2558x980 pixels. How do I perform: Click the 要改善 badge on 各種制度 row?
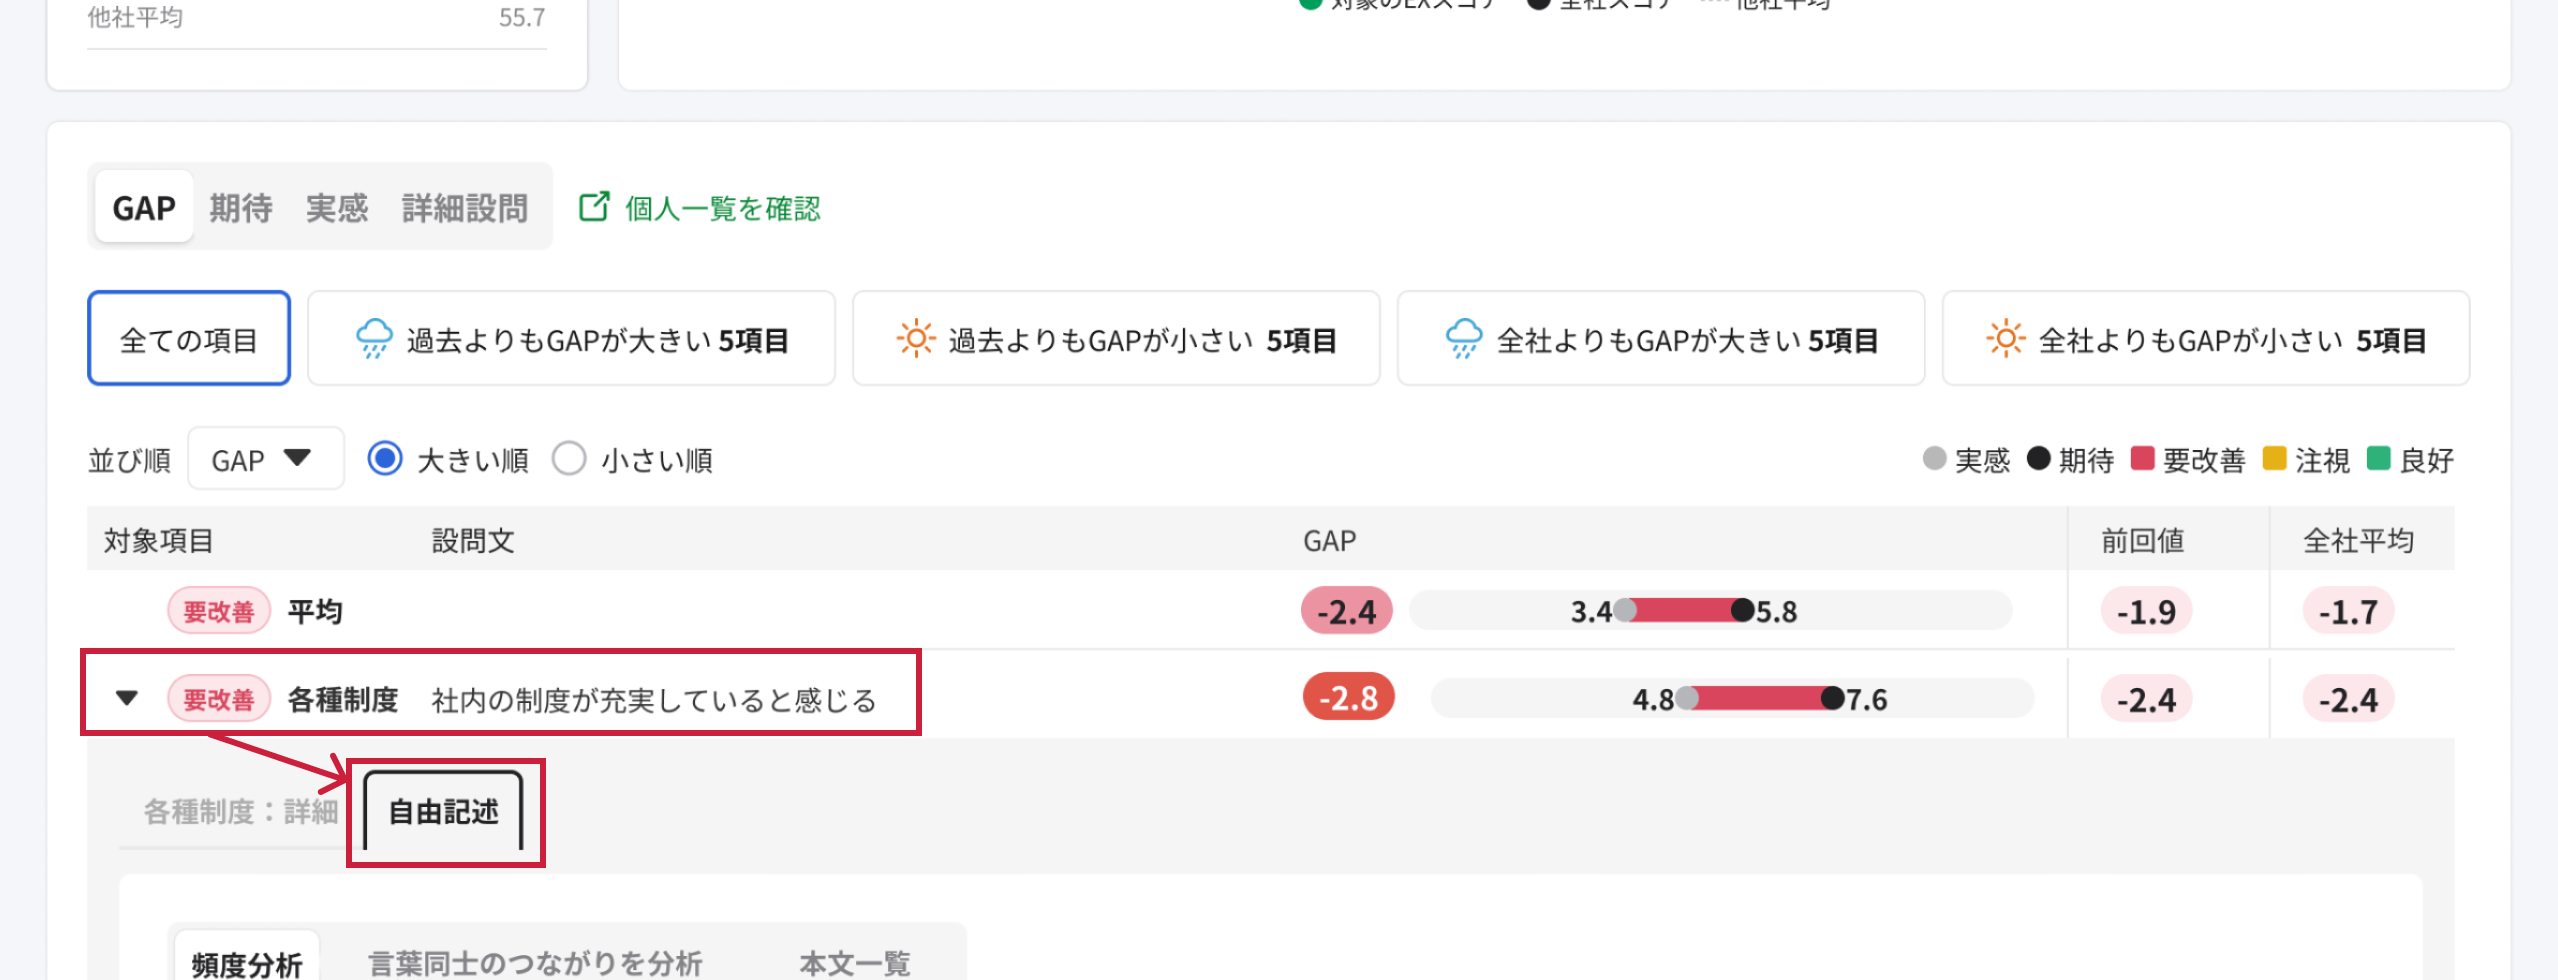218,699
